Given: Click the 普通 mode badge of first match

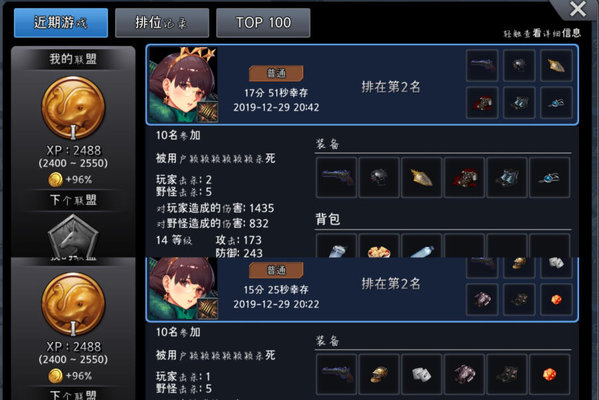Looking at the screenshot, I should [x=276, y=73].
